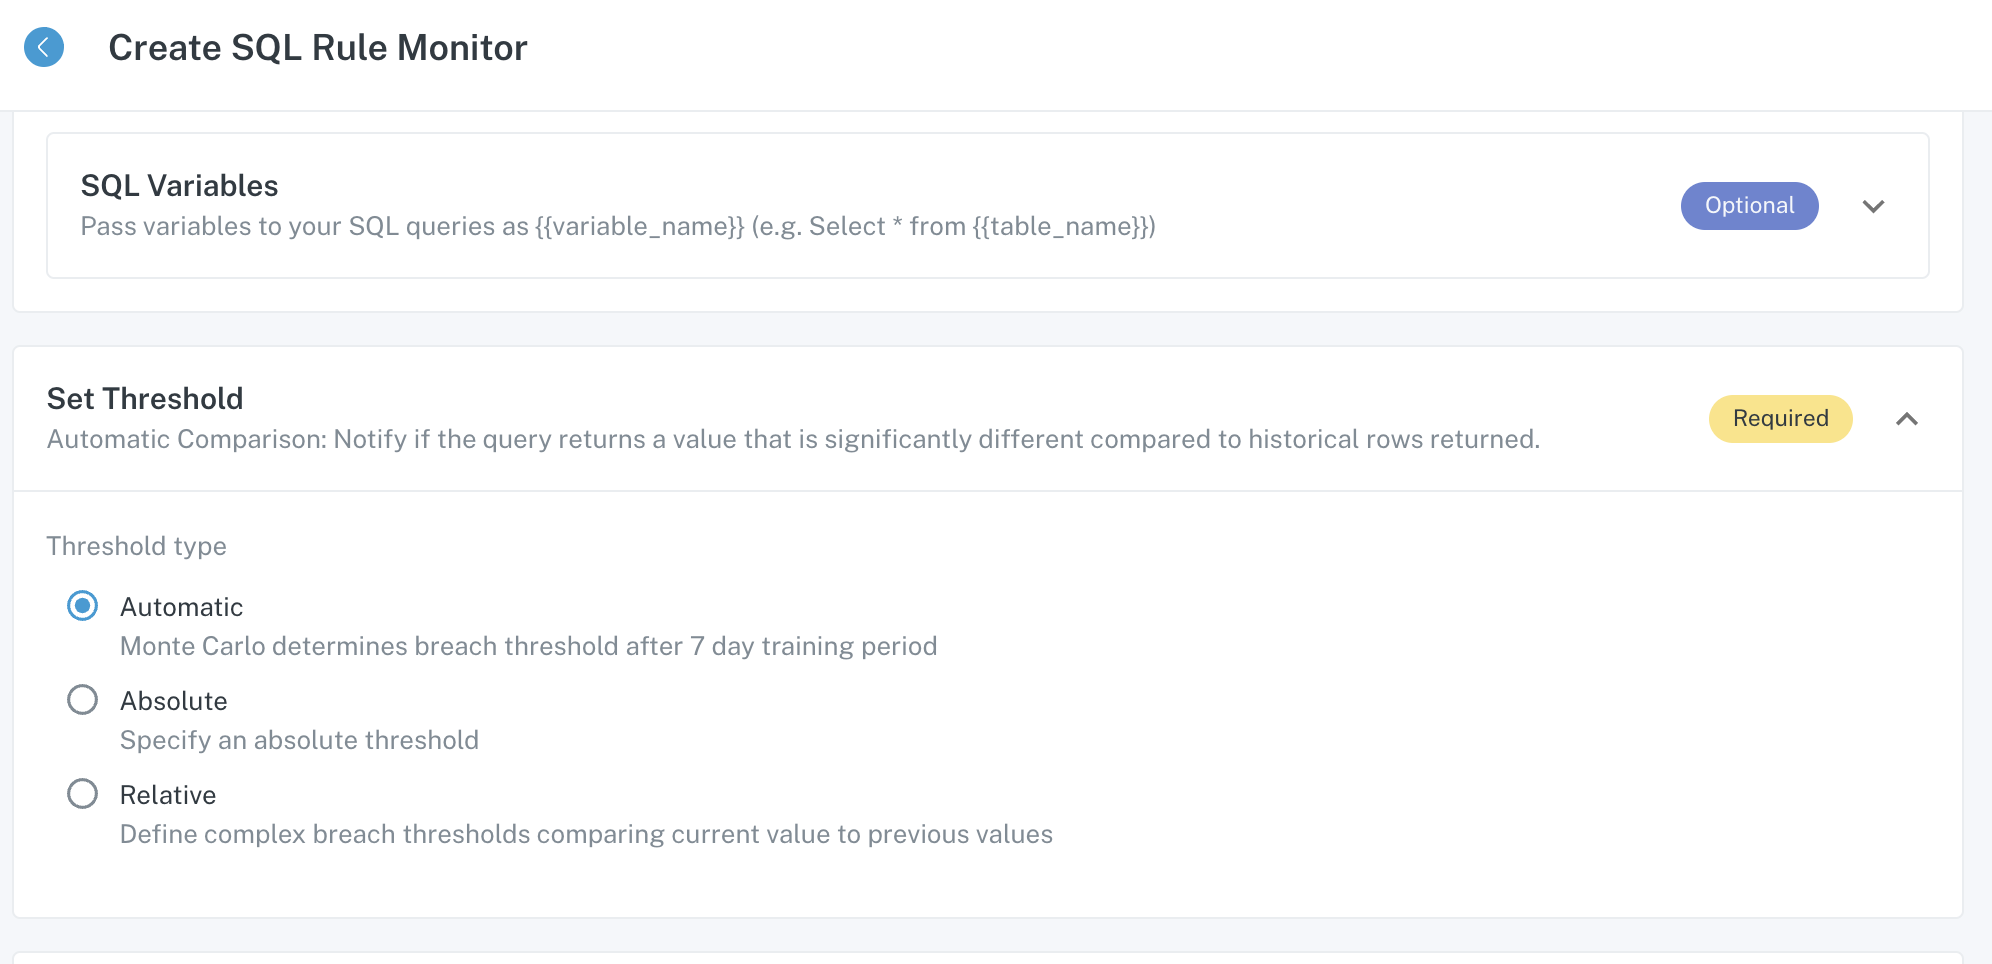The width and height of the screenshot is (1992, 964).
Task: Click the Relative option label
Action: click(168, 795)
